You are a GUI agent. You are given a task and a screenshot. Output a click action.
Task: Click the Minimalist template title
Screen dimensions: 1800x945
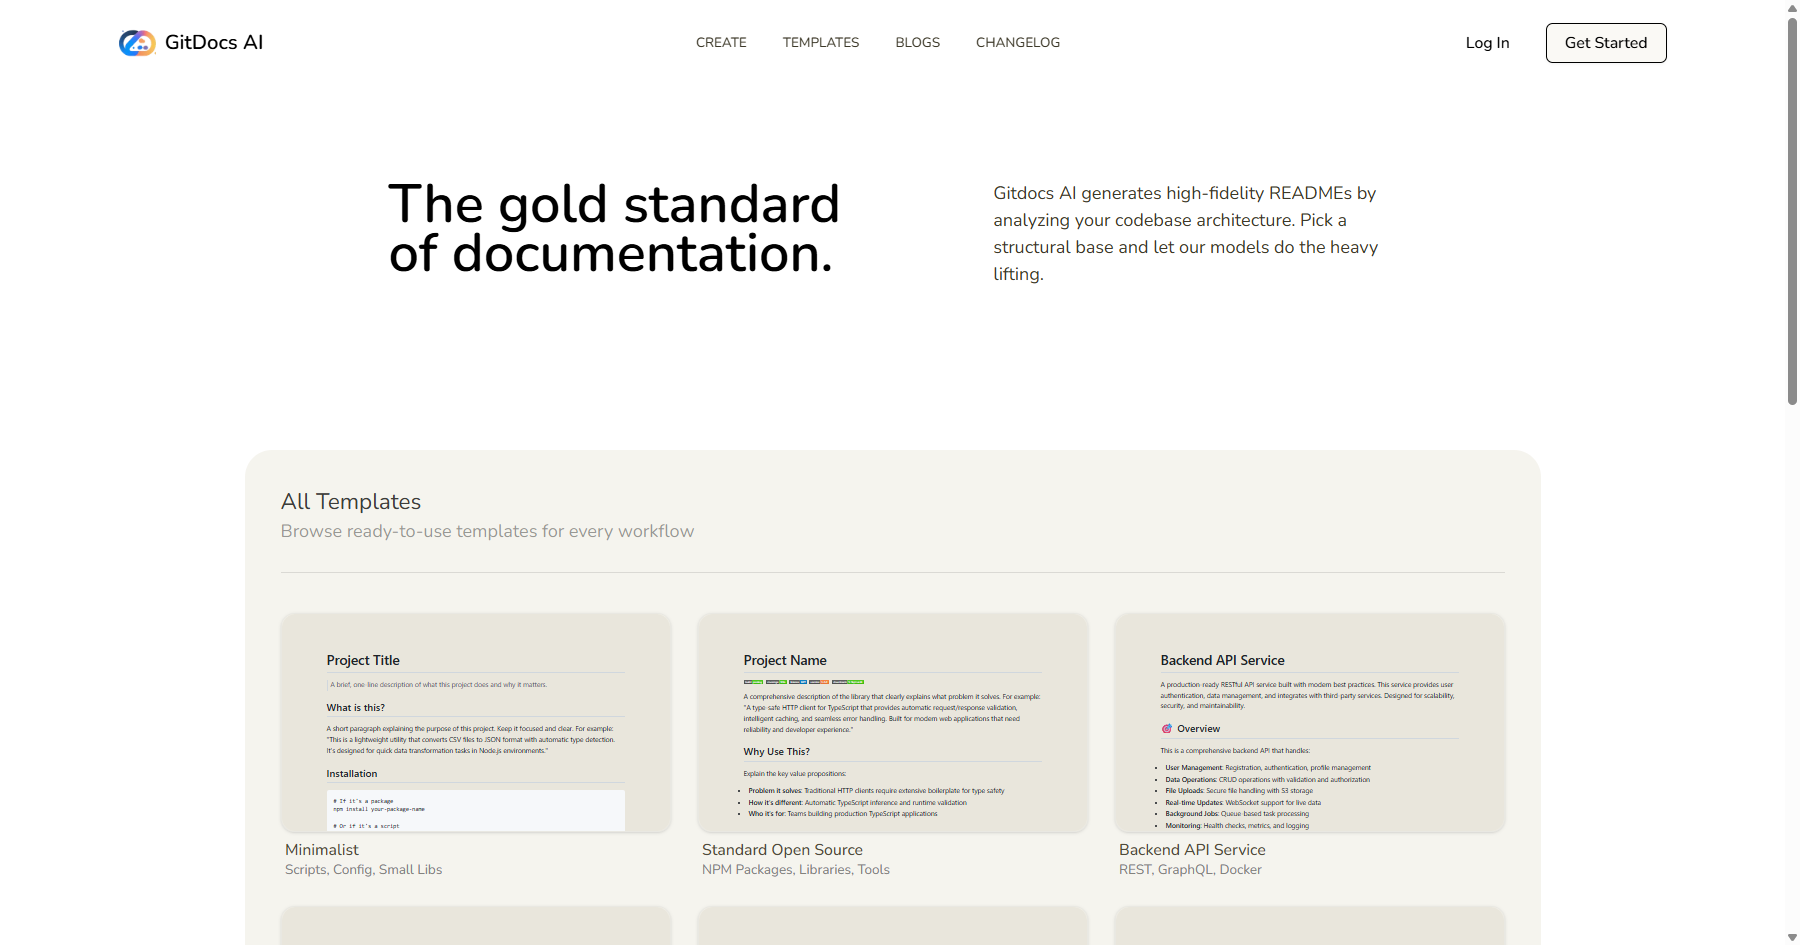tap(321, 849)
